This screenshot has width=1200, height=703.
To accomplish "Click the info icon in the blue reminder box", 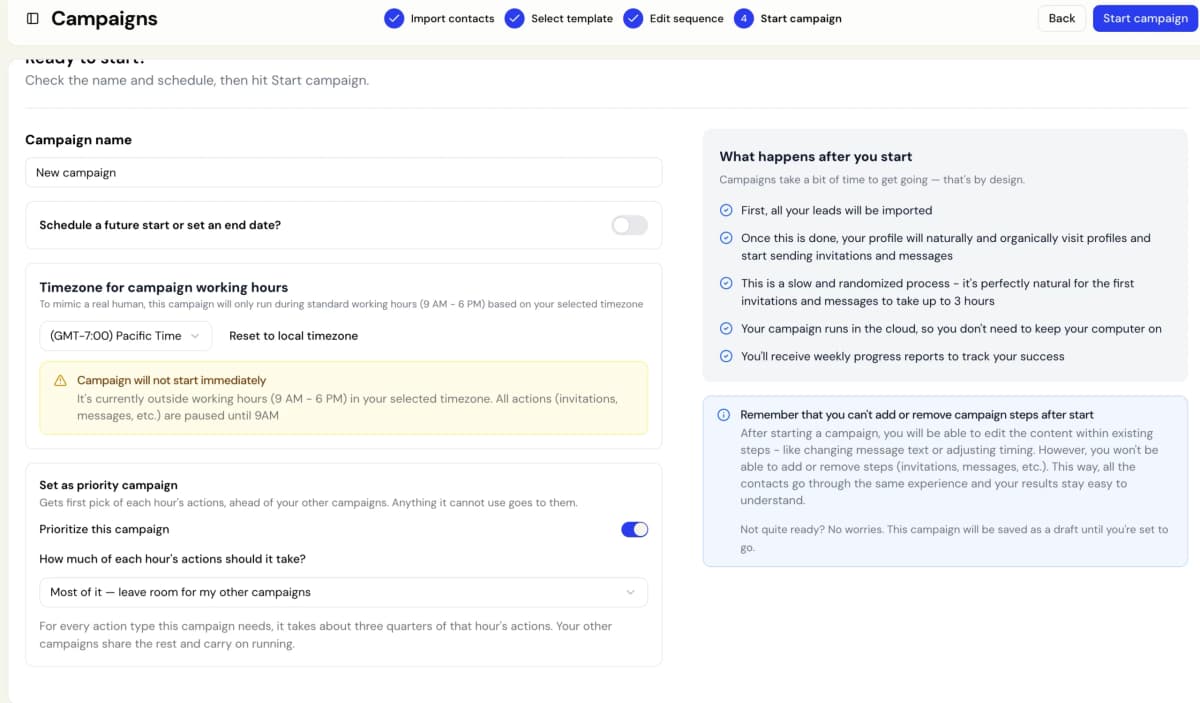I will 724,415.
